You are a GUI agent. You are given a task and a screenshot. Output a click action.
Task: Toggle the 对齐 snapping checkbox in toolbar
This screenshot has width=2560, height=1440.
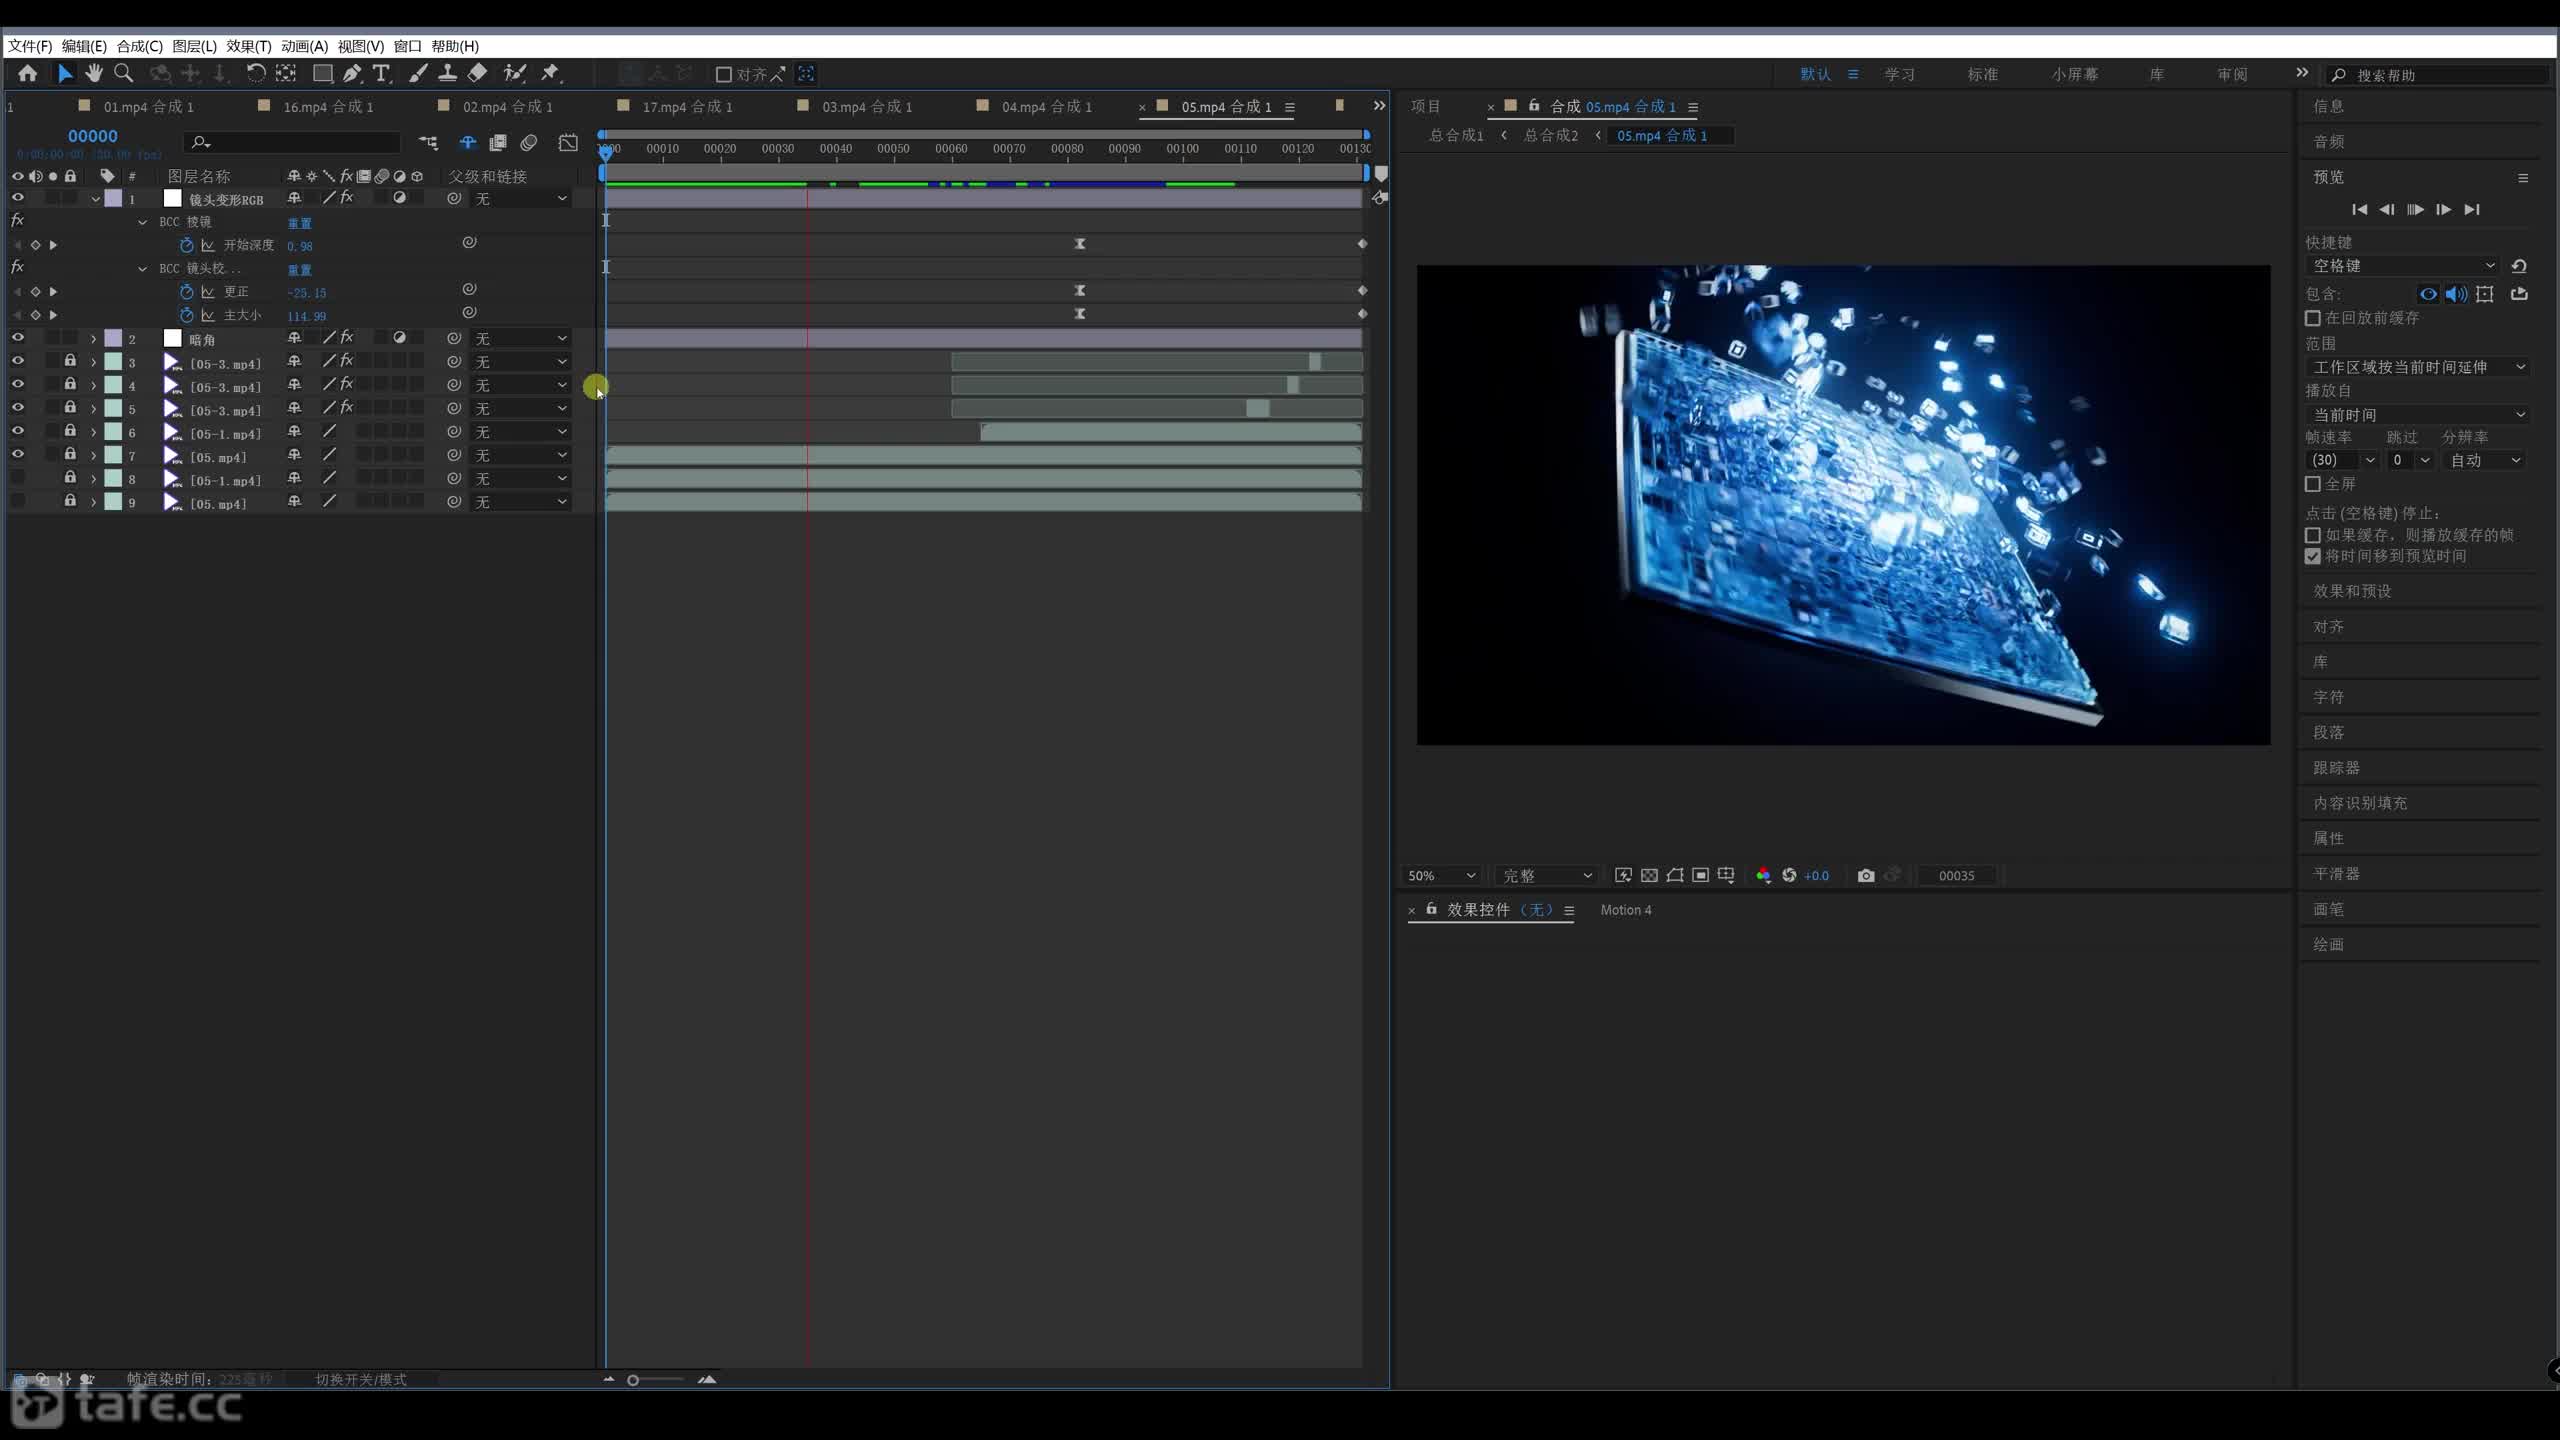pyautogui.click(x=724, y=74)
